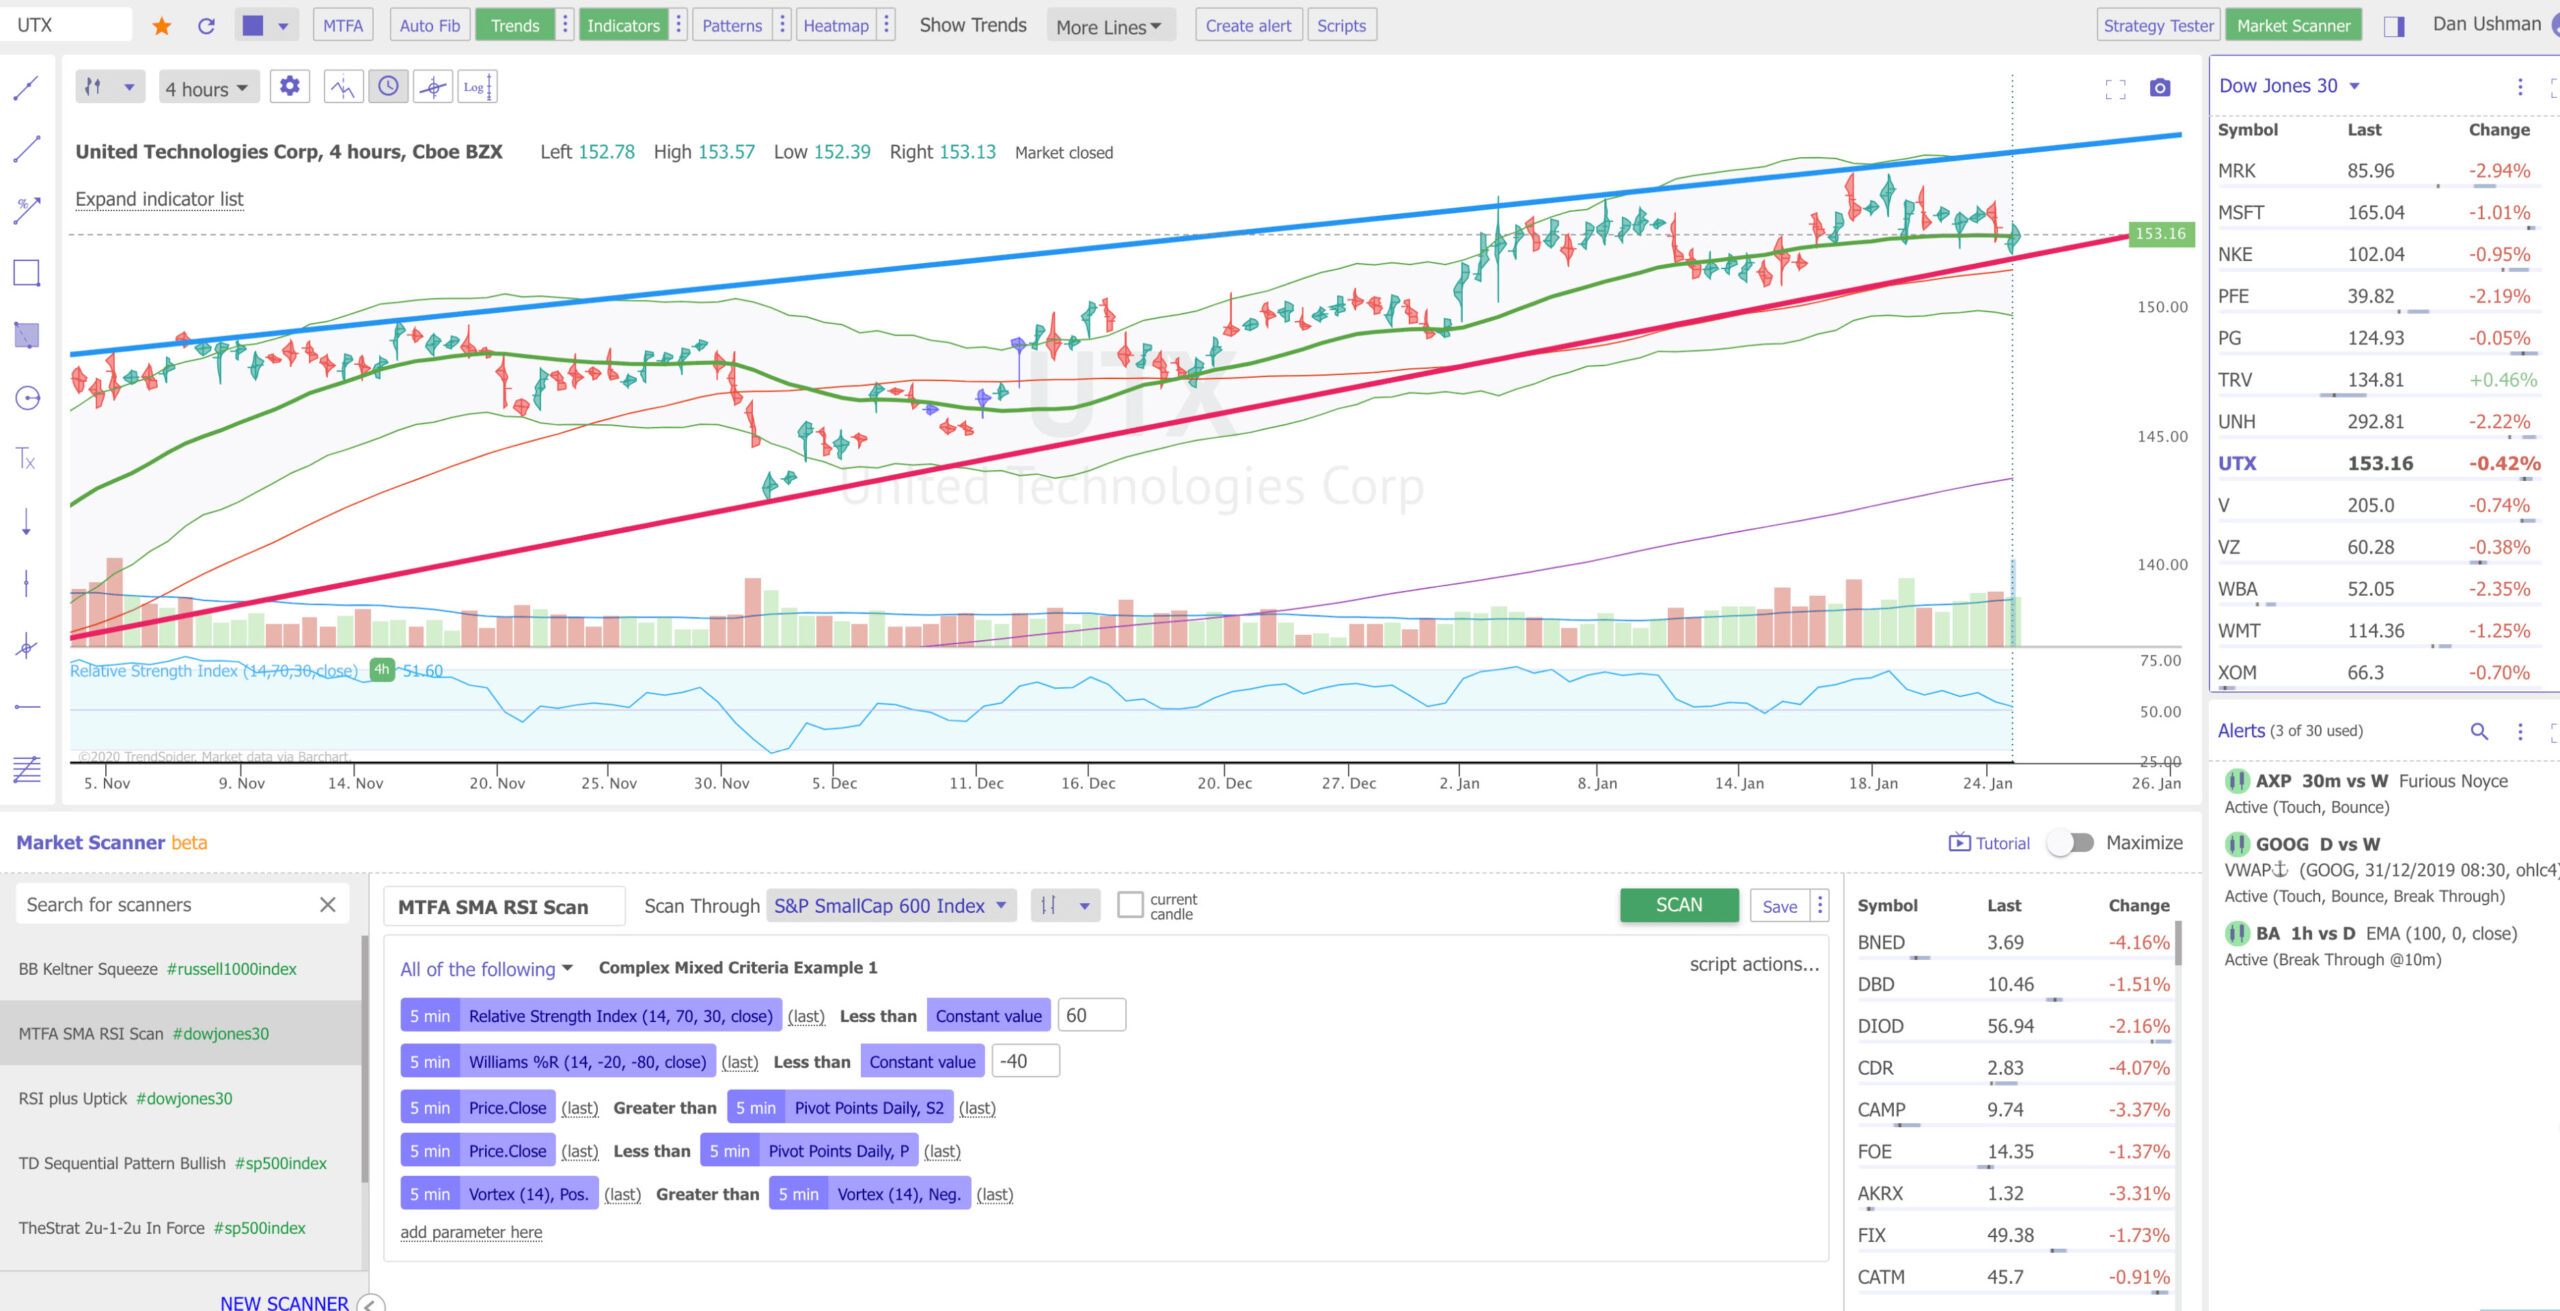Select MTFA SMA RSI Scan in list
The height and width of the screenshot is (1311, 2560).
[x=180, y=1033]
